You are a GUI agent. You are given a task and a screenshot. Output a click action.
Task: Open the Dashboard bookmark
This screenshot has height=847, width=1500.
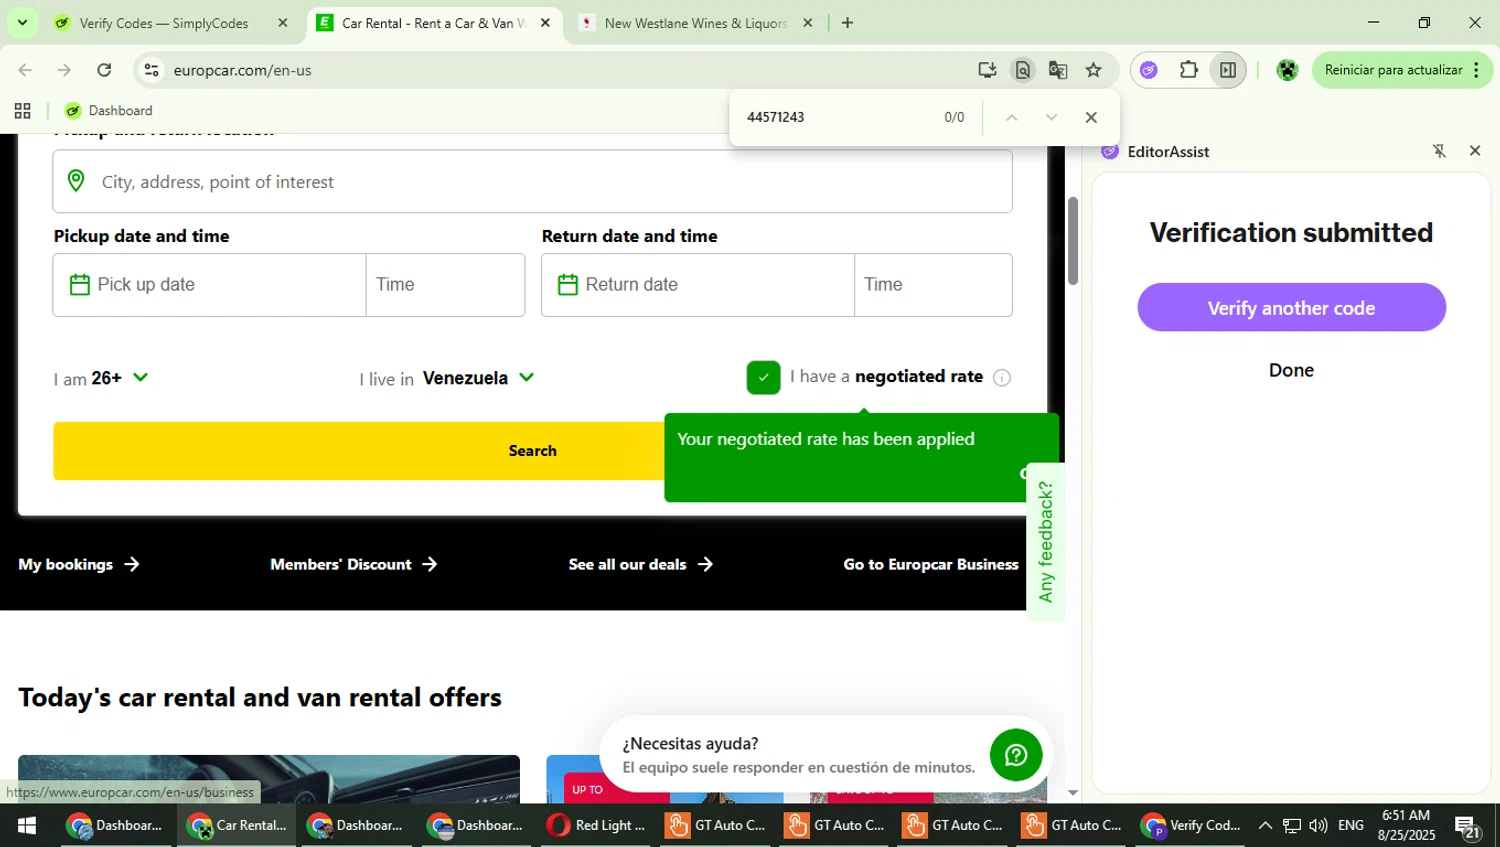click(108, 111)
